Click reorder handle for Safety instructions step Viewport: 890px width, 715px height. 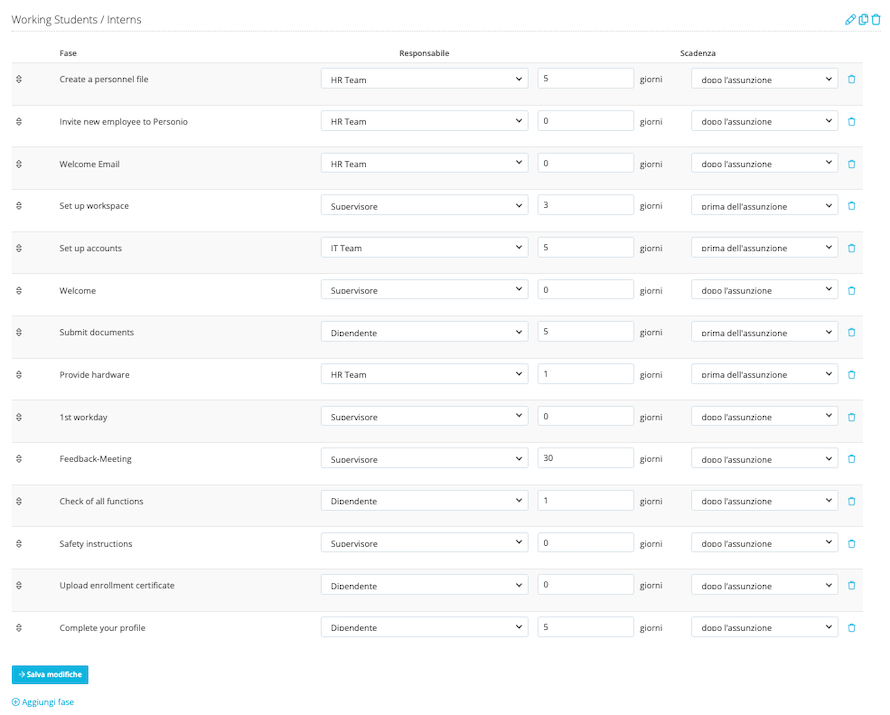(19, 544)
